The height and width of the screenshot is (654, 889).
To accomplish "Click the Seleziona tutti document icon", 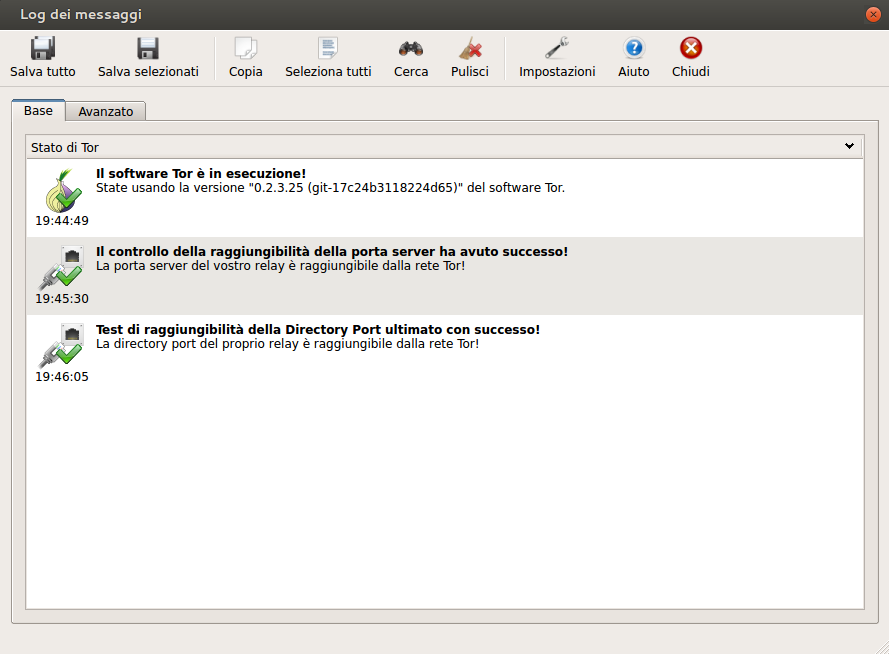I will [x=328, y=48].
